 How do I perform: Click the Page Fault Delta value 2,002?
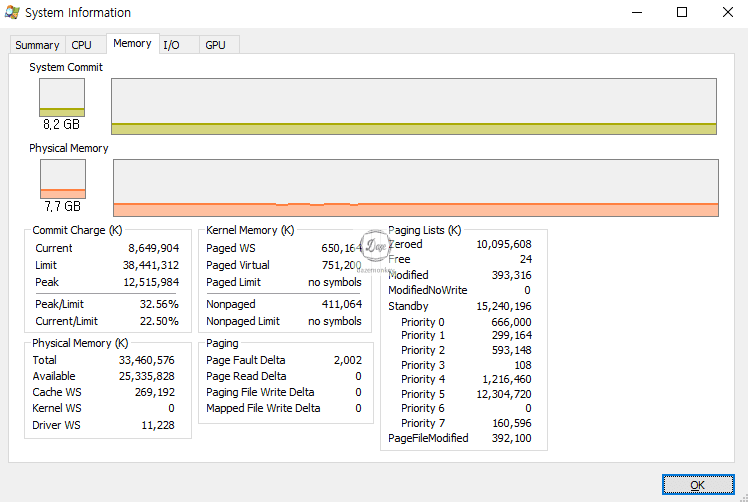(x=348, y=360)
